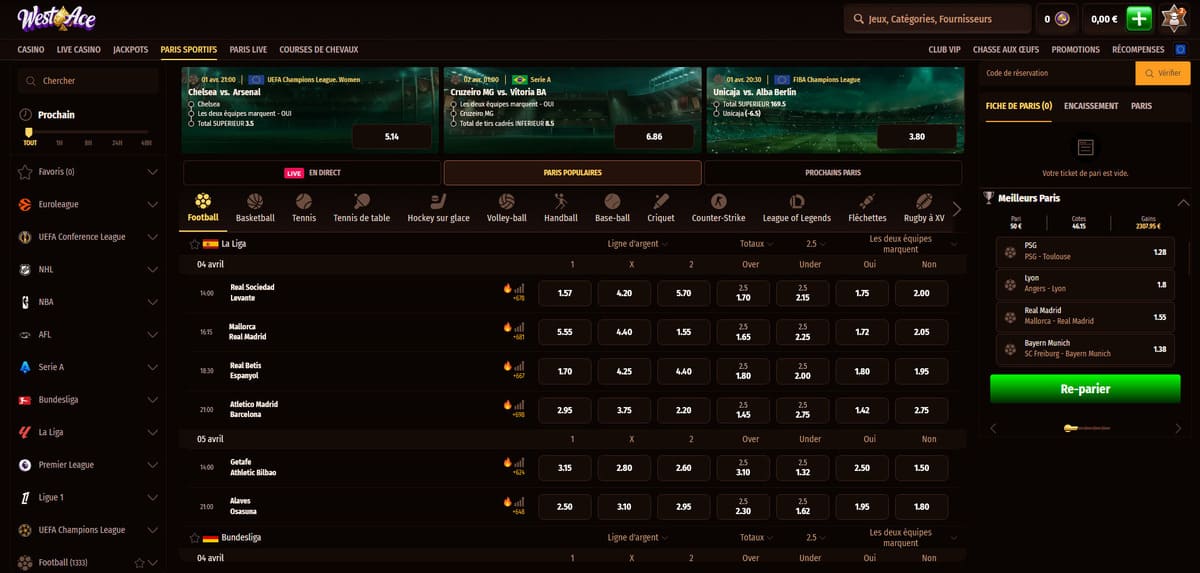
Task: Select the Handball sport icon
Action: coord(561,201)
